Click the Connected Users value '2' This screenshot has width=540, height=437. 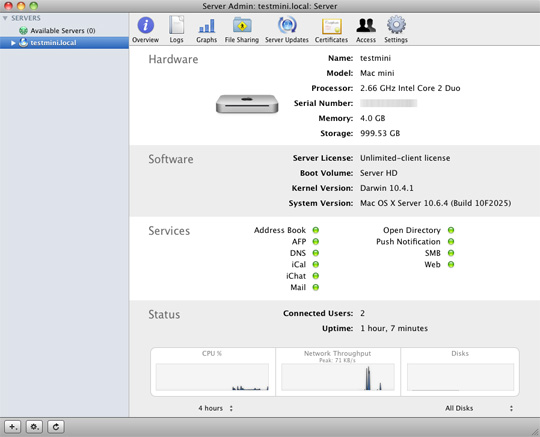click(x=362, y=313)
